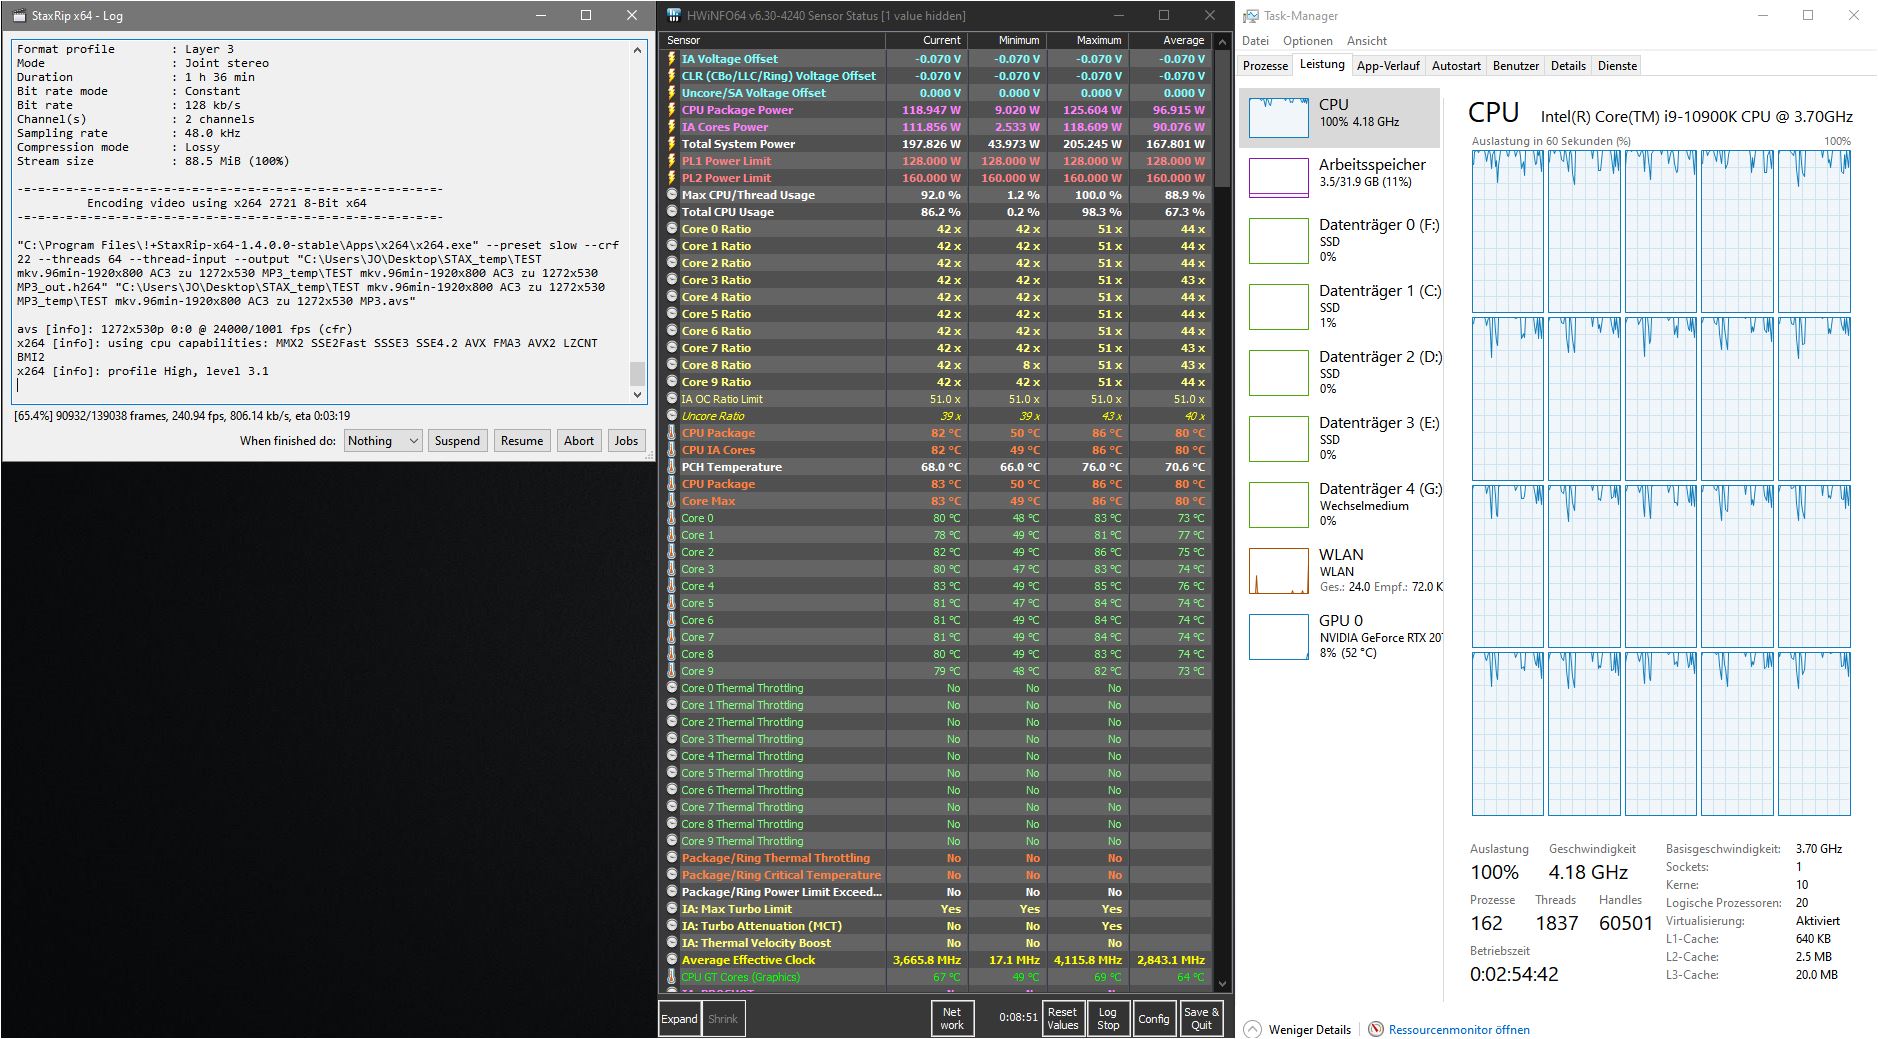Click the thermometer icon beside CPU GT Cores (Graphics)
Screen dimensions: 1878x1039
[670, 977]
